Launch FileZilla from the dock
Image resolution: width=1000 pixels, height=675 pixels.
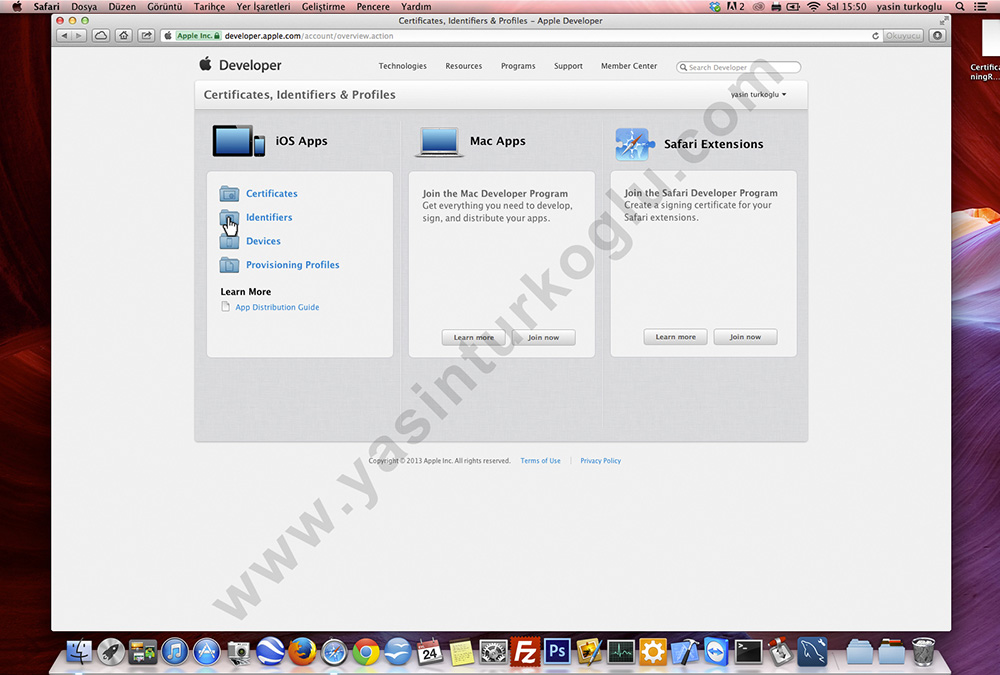point(525,651)
